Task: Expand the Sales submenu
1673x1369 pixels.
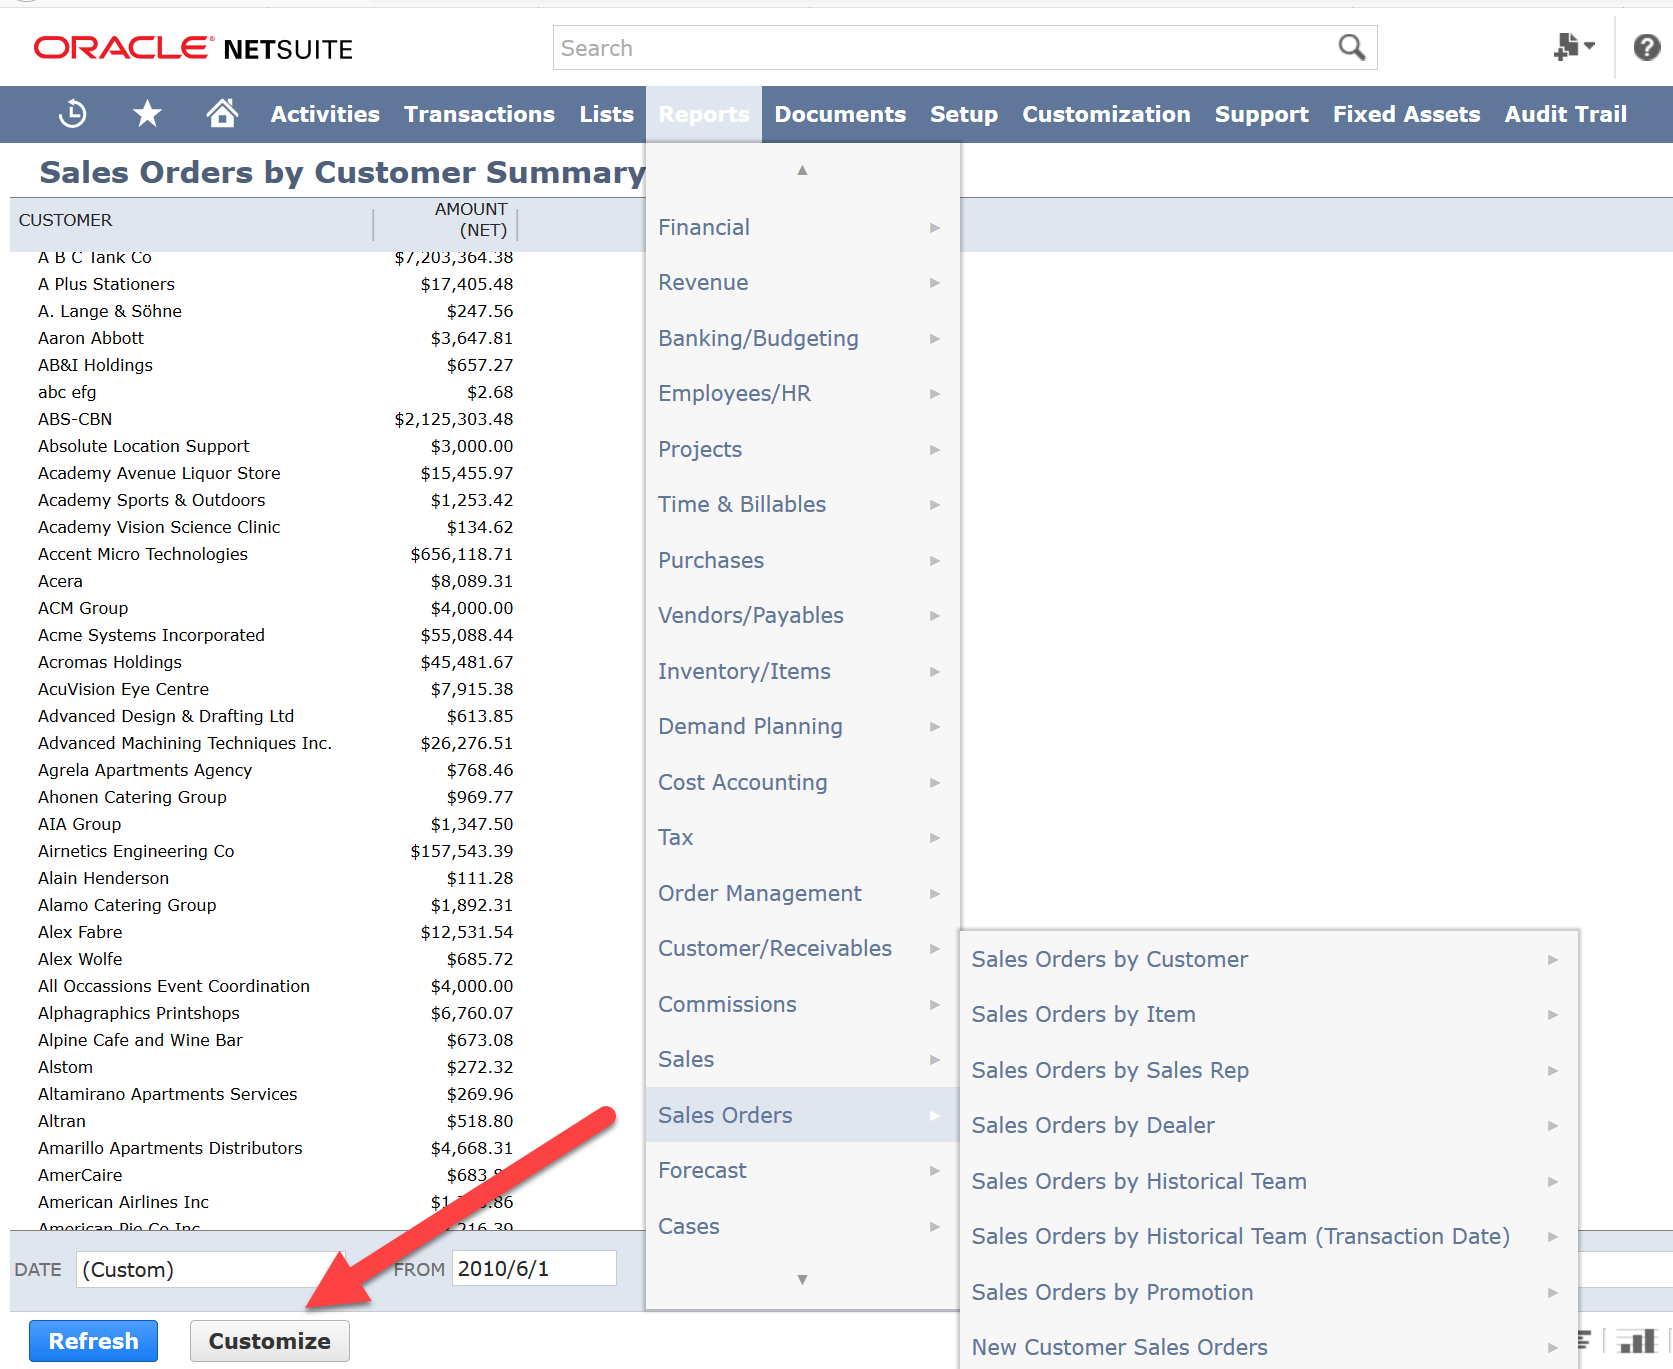Action: (x=802, y=1059)
